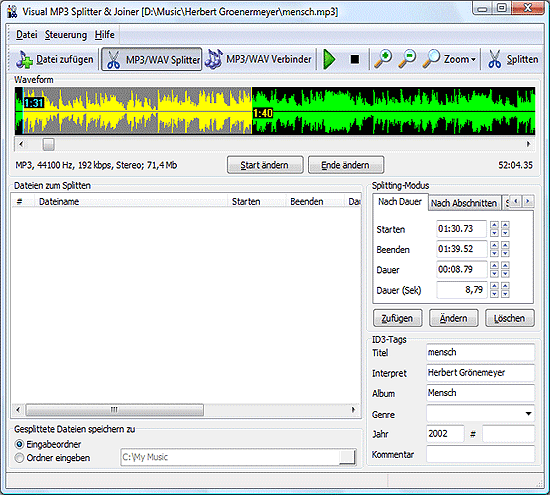Show more splitting-mode tabs with right arrow
This screenshot has width=550, height=495.
pos(528,201)
